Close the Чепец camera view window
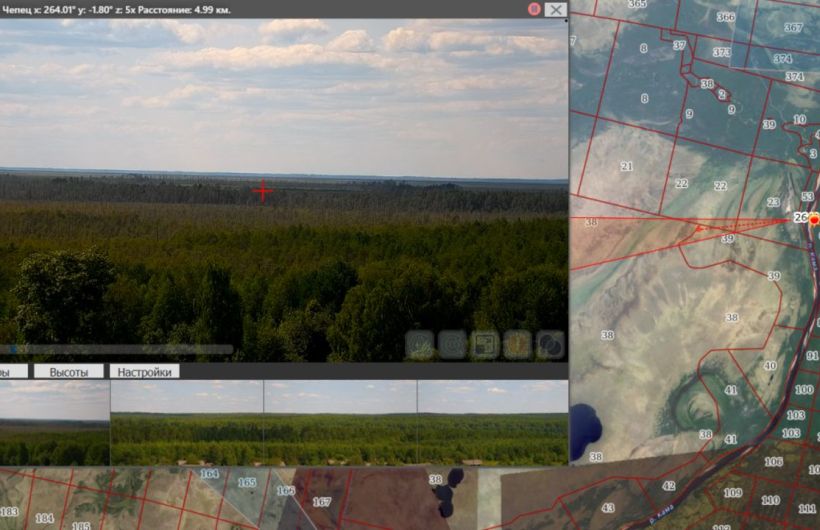The image size is (820, 530). [x=555, y=9]
